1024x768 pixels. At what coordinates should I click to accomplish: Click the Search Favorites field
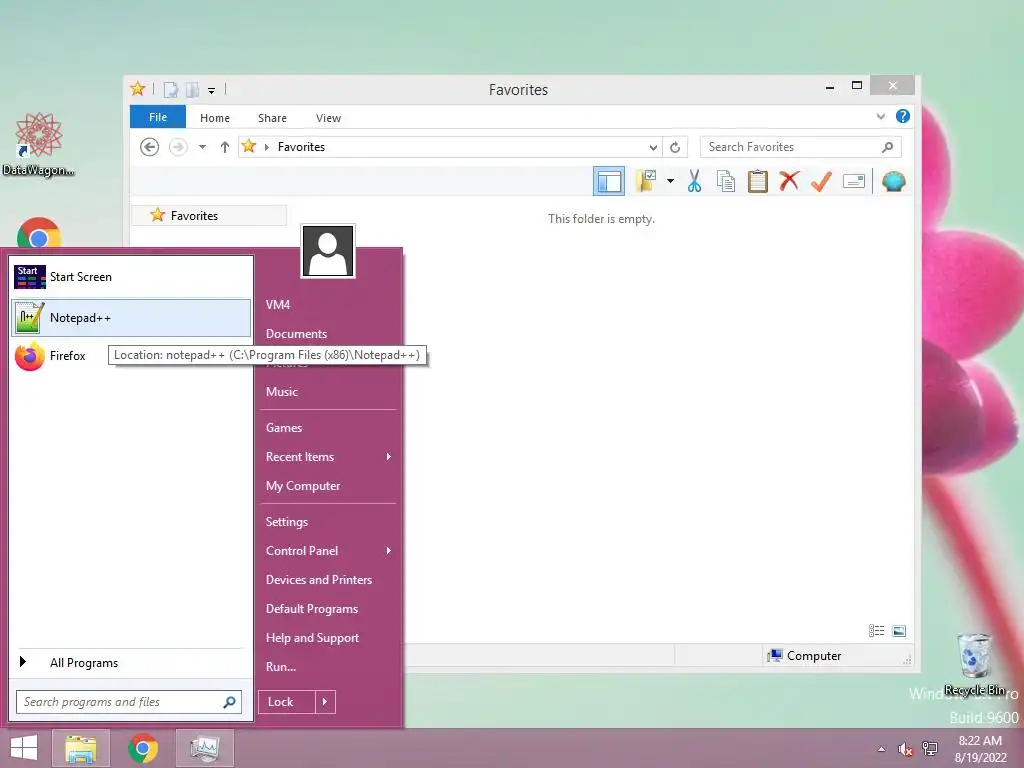tap(801, 147)
